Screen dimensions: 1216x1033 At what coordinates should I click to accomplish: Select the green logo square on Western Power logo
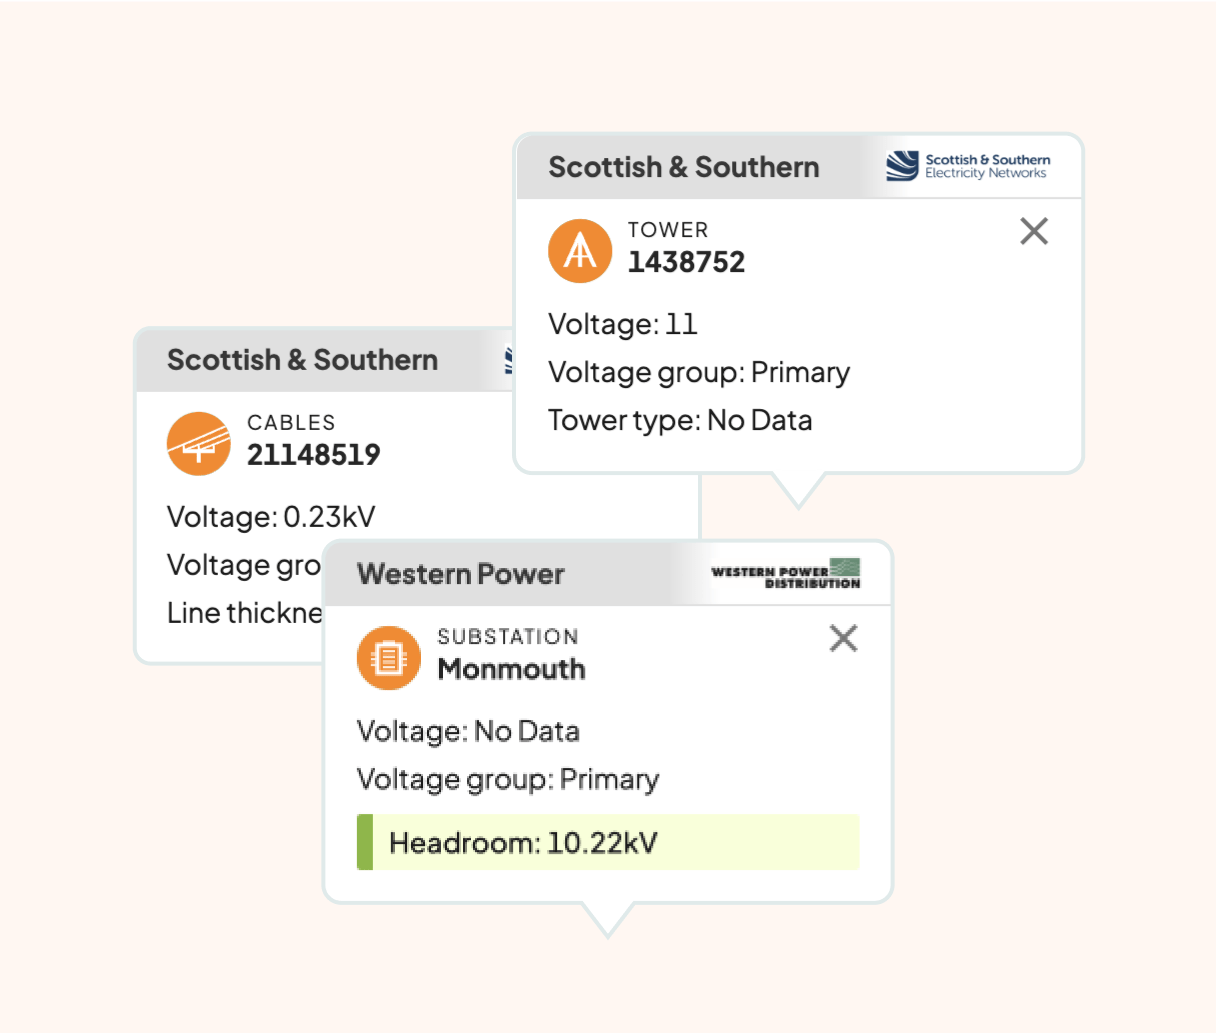tap(847, 567)
